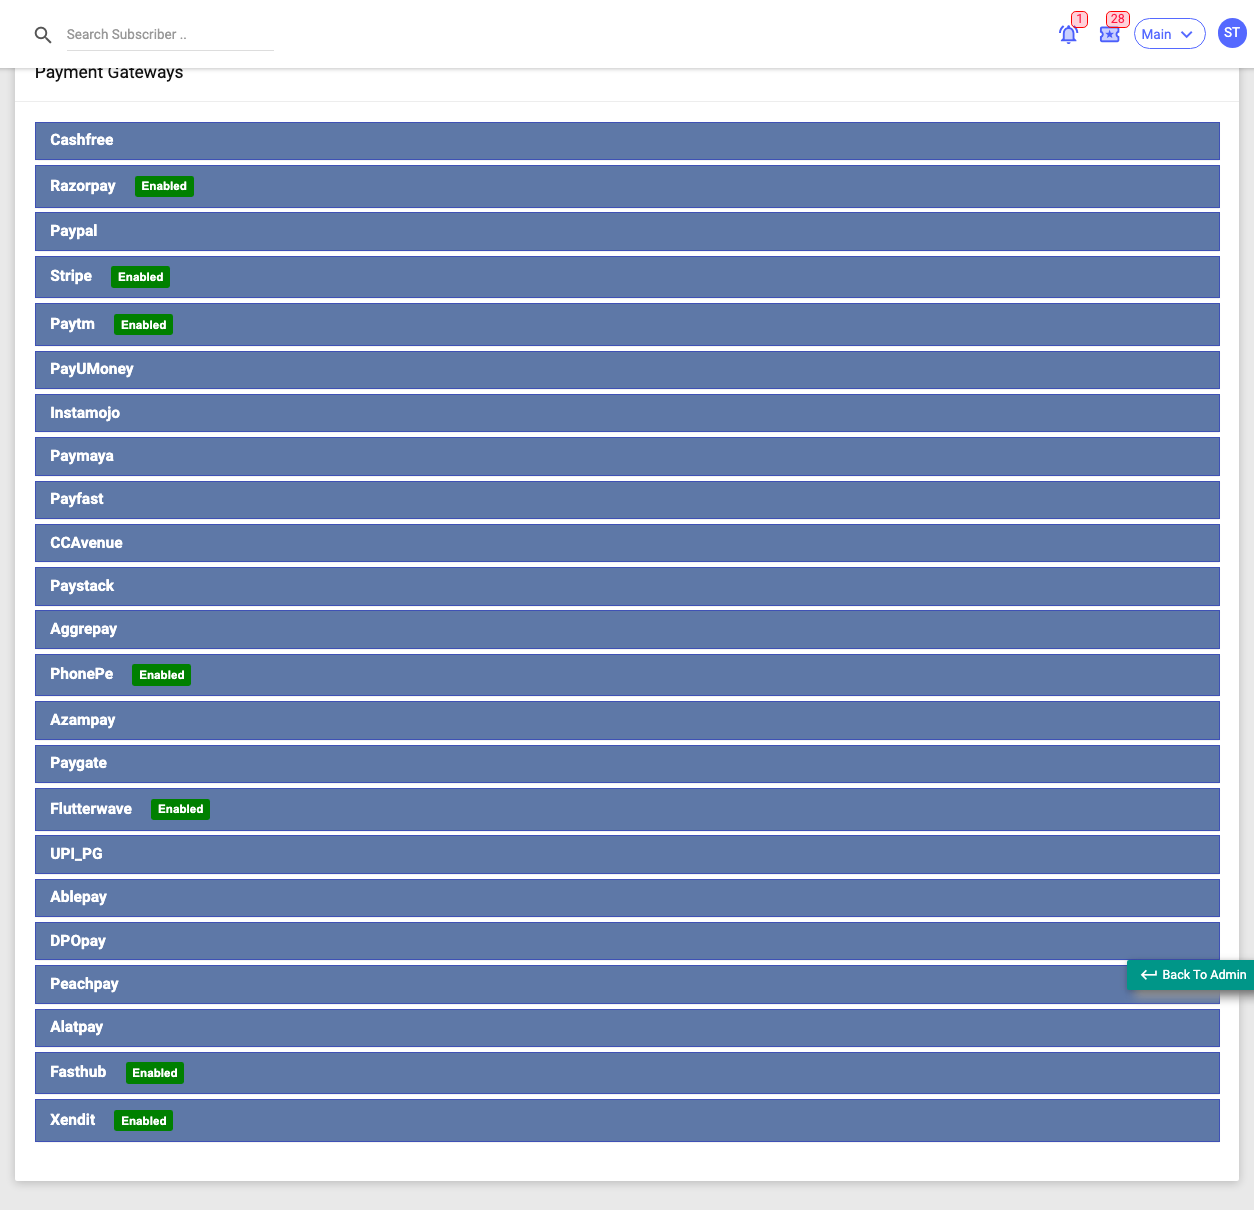This screenshot has height=1210, width=1254.
Task: Click the Enabled badge next to Fasthub
Action: click(155, 1073)
